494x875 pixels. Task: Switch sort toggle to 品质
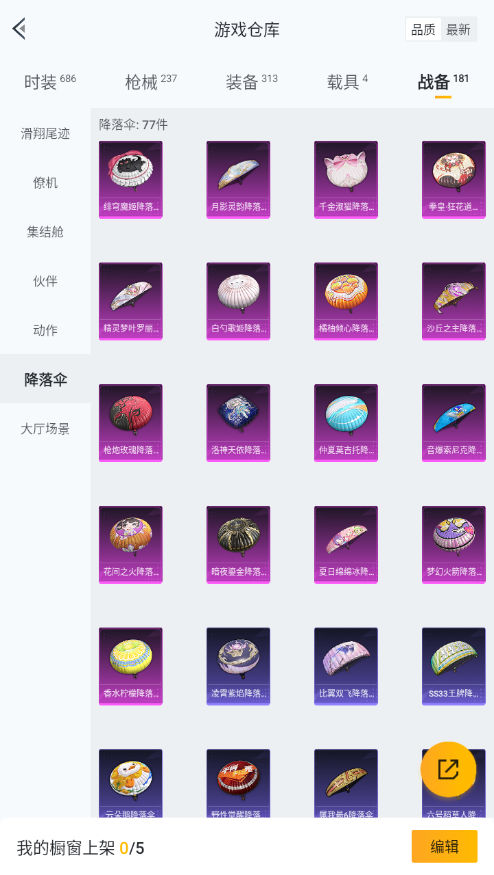[423, 30]
